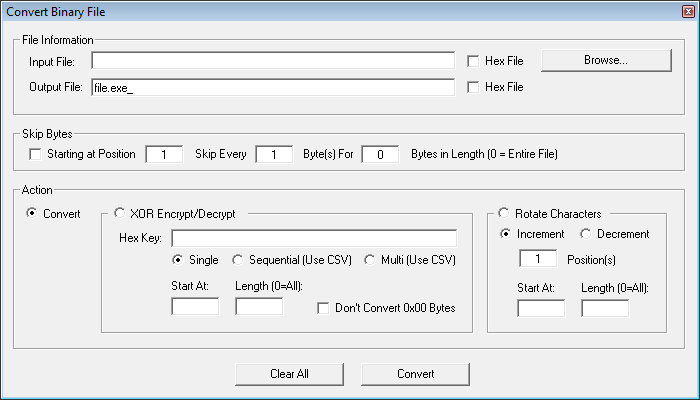Screen dimensions: 700x400
Task: Choose Sequential (Use CSV) key mode
Action: [x=238, y=260]
